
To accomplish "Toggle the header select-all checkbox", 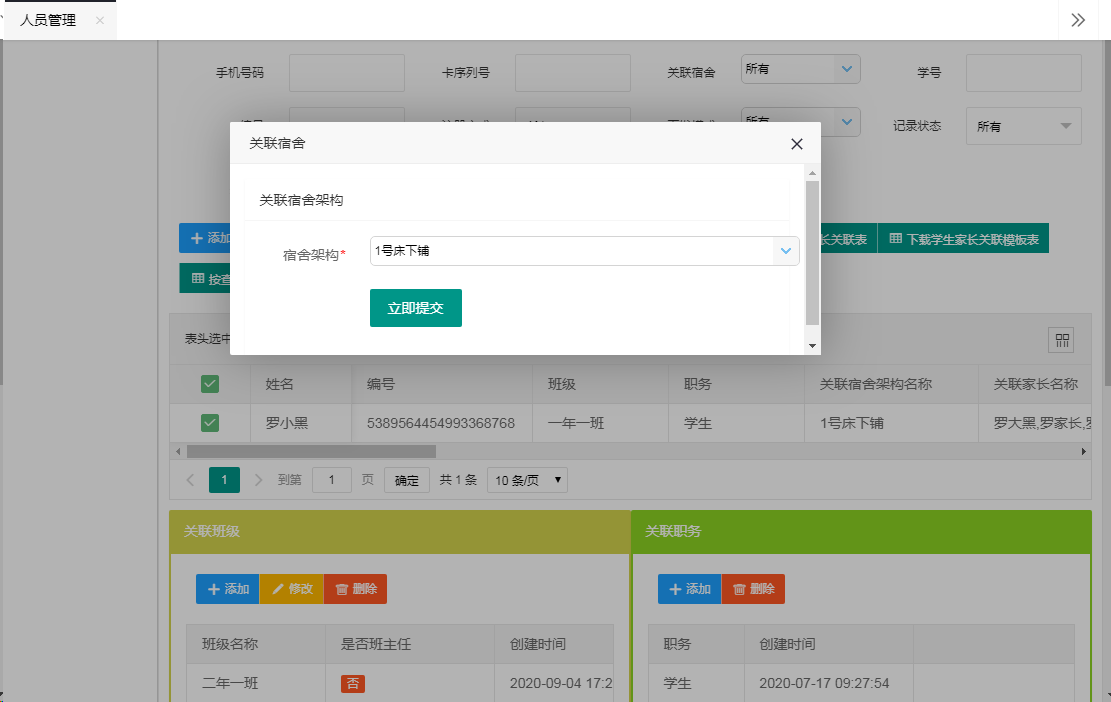I will pyautogui.click(x=210, y=384).
